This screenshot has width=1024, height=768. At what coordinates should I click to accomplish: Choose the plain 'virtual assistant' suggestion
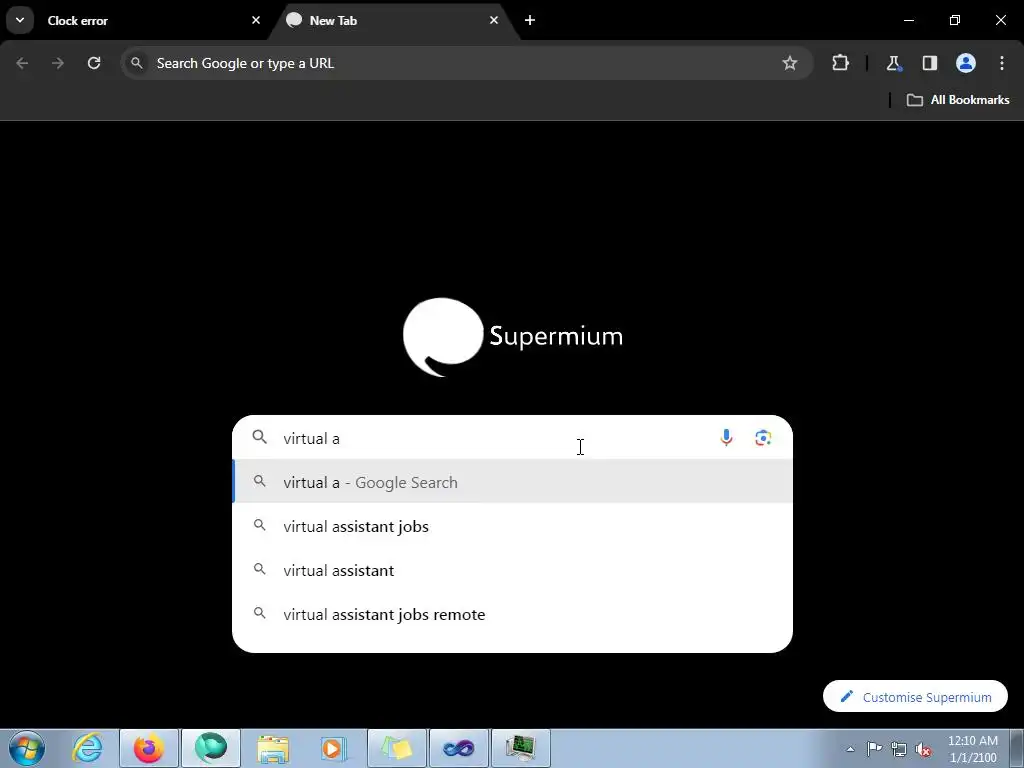pos(513,570)
